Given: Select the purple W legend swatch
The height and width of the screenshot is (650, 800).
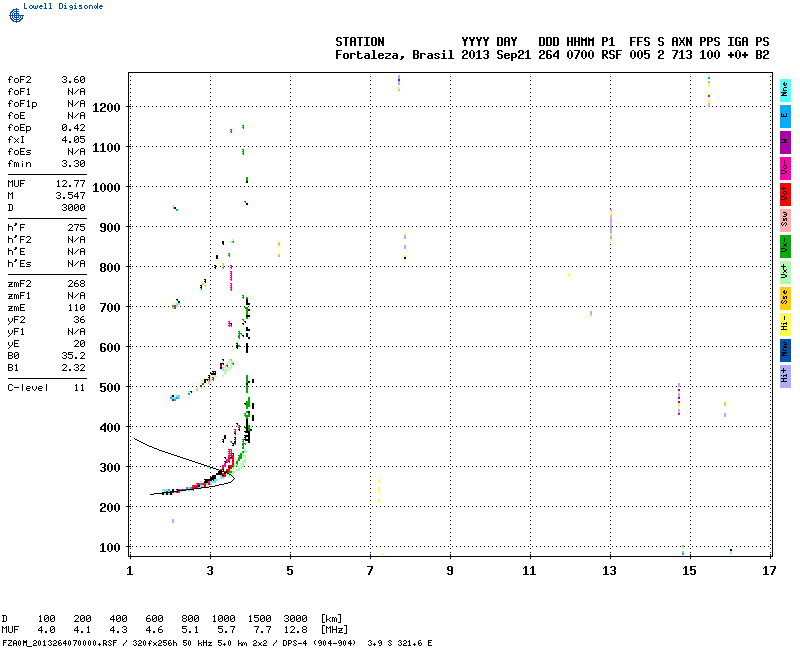Looking at the screenshot, I should point(785,142).
